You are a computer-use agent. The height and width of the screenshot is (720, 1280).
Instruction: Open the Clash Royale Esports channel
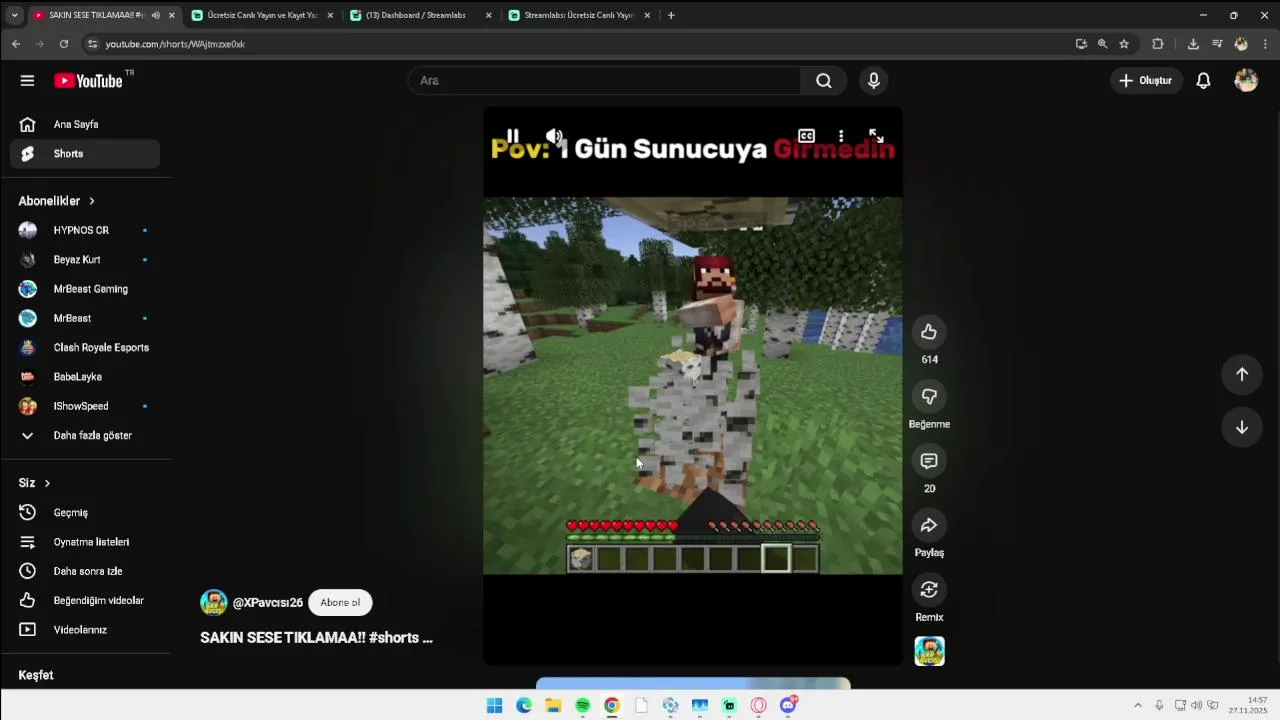(x=85, y=348)
